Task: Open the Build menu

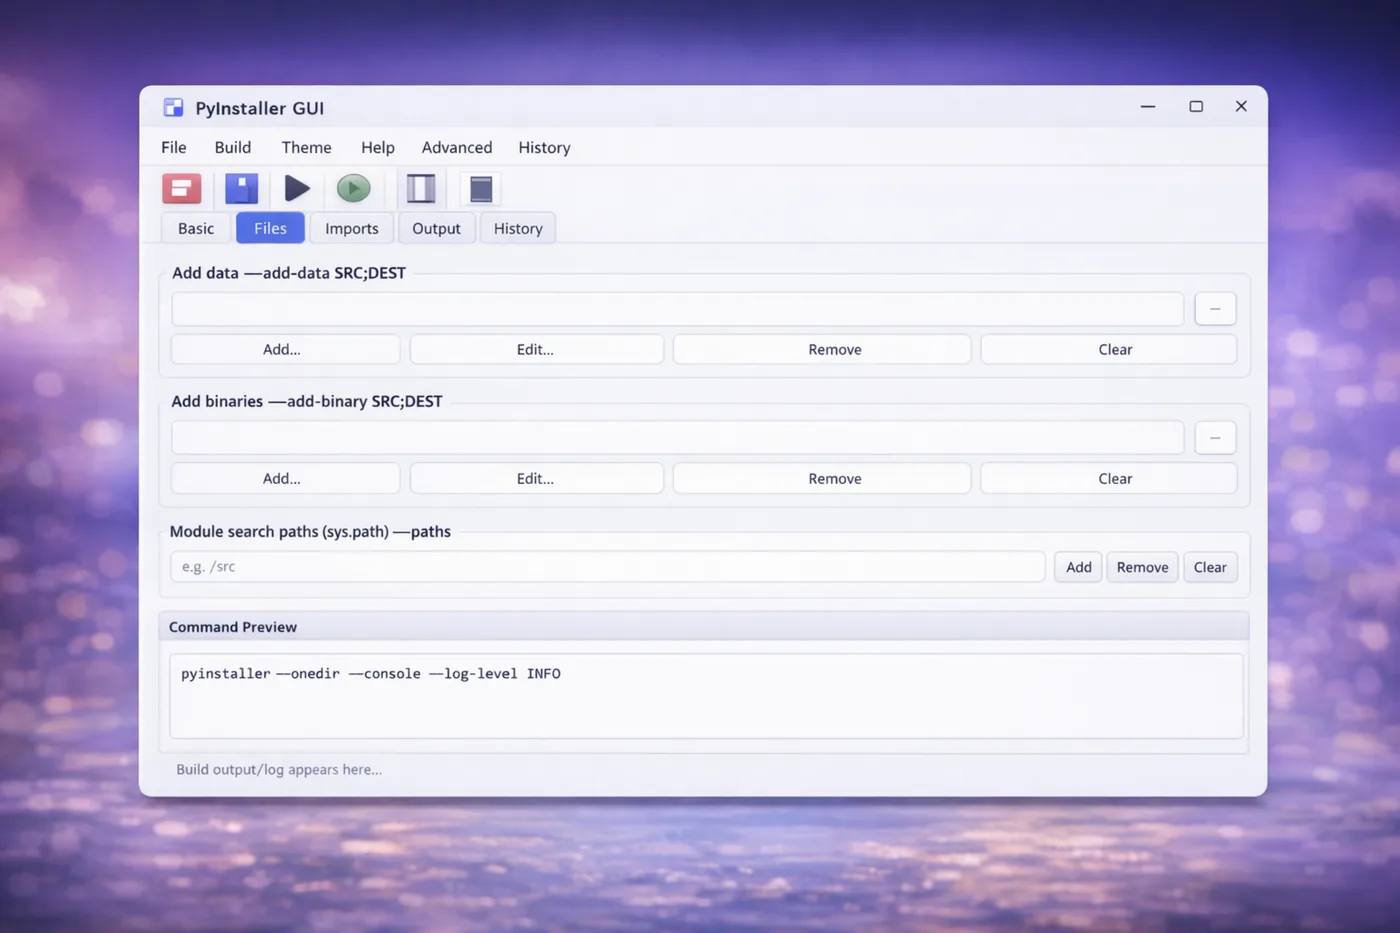Action: (x=232, y=147)
